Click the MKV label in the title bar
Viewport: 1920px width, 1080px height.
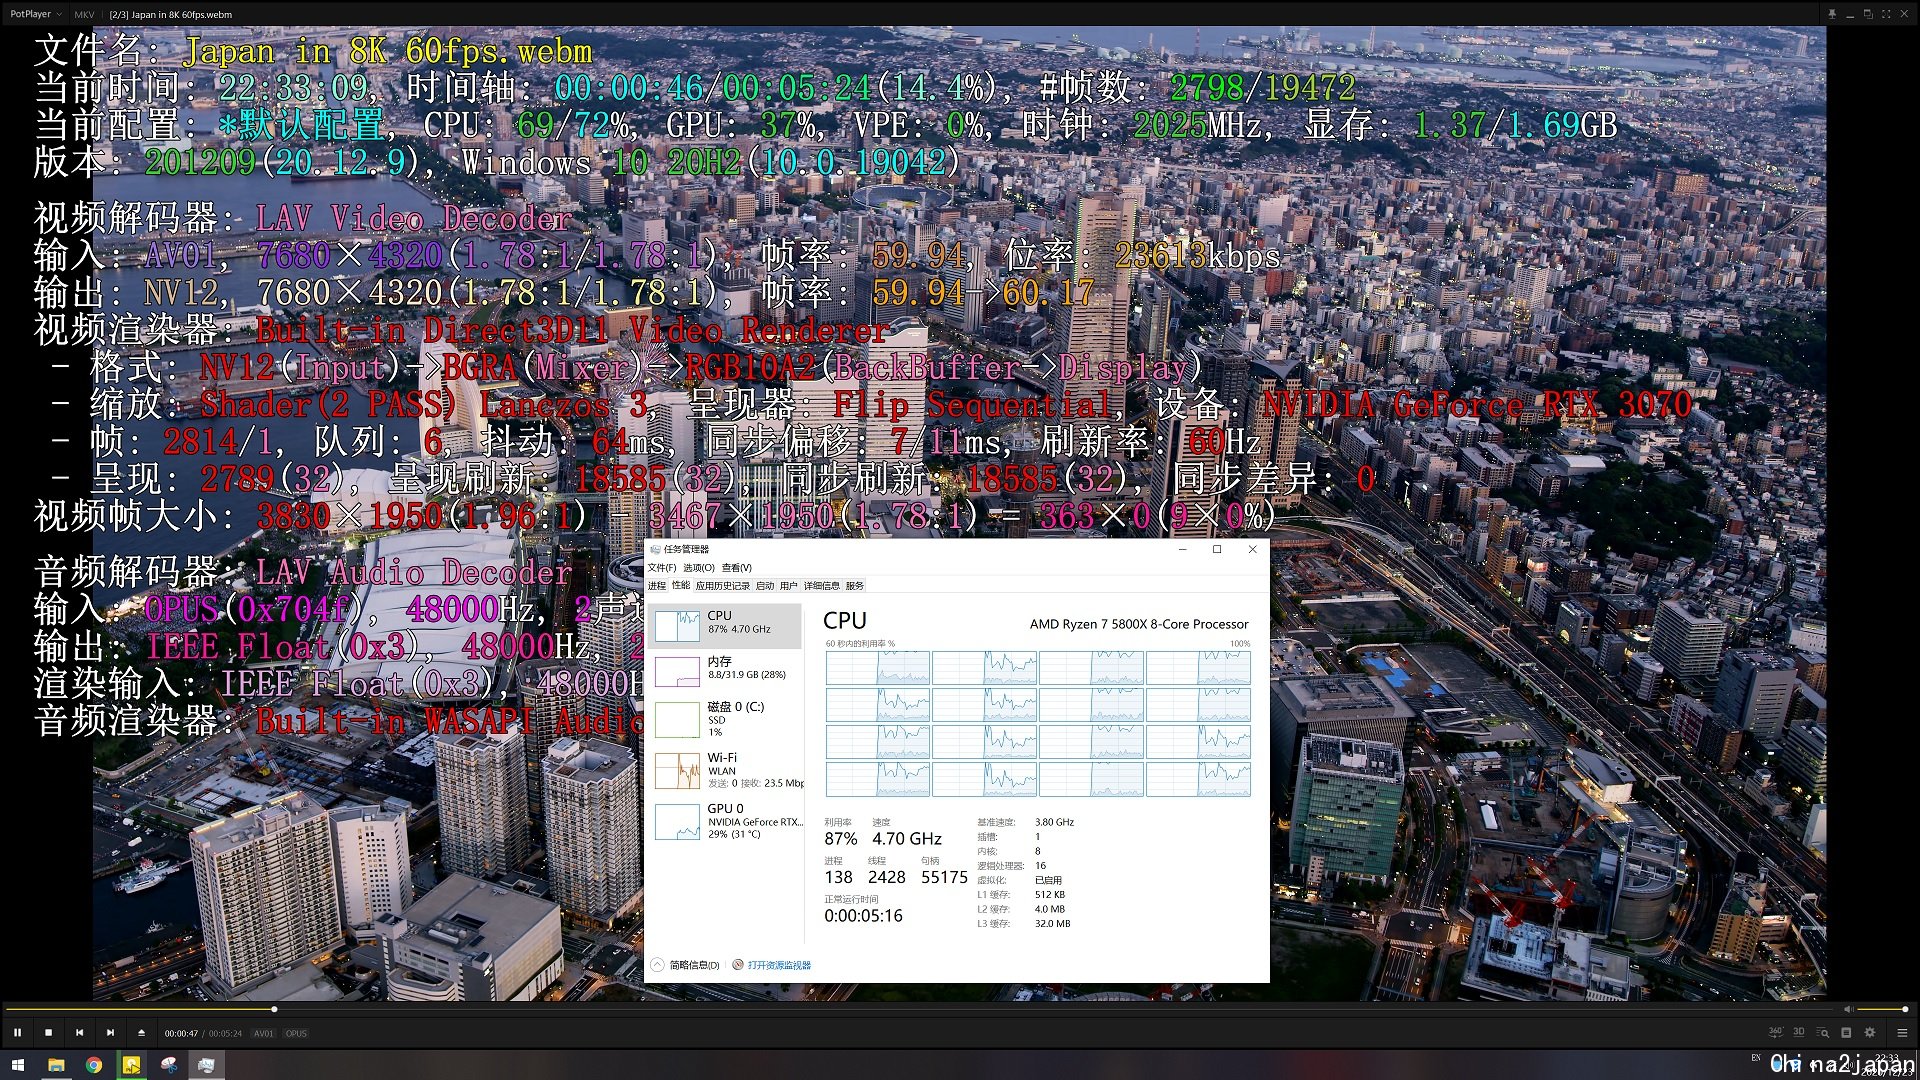coord(84,14)
